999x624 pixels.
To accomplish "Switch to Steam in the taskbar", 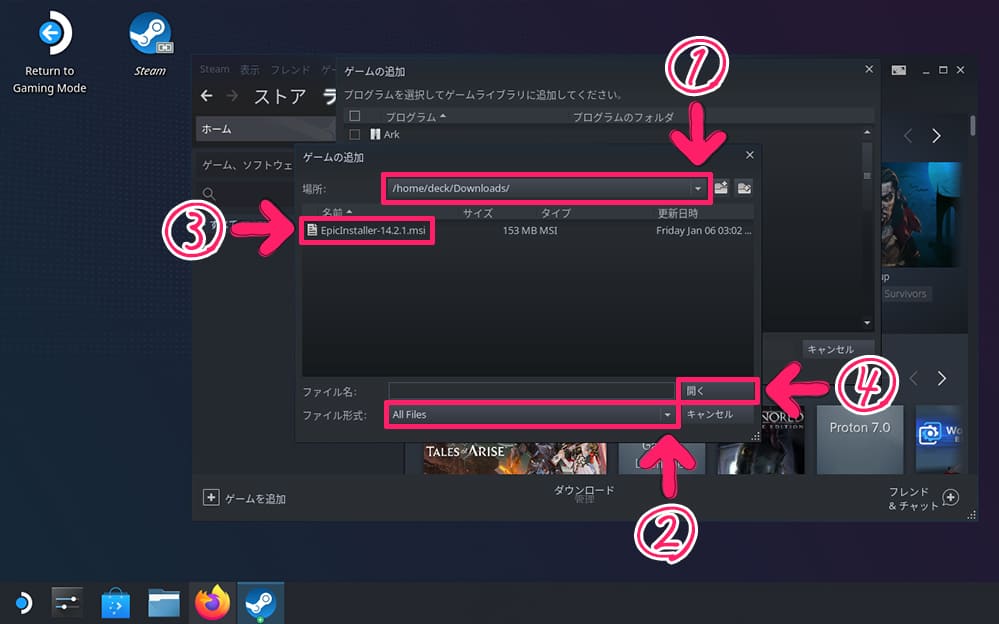I will point(260,603).
